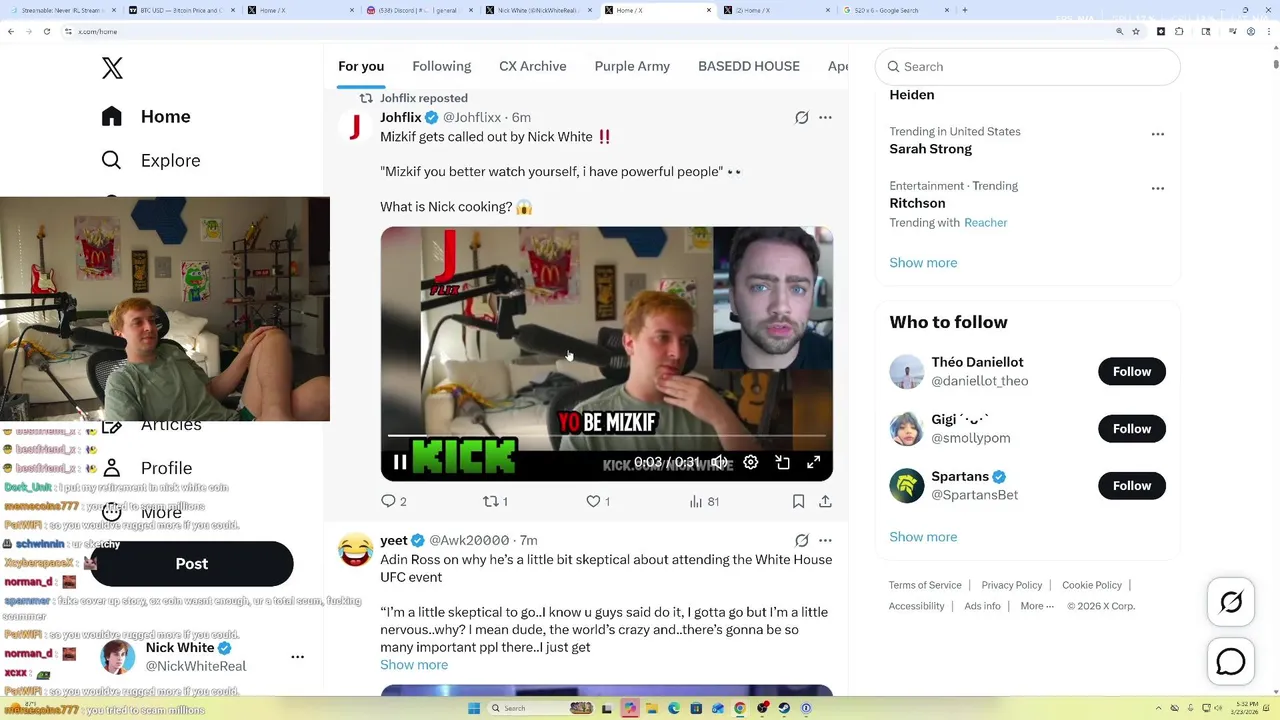
Task: Seek using the video progress bar
Action: click(607, 436)
